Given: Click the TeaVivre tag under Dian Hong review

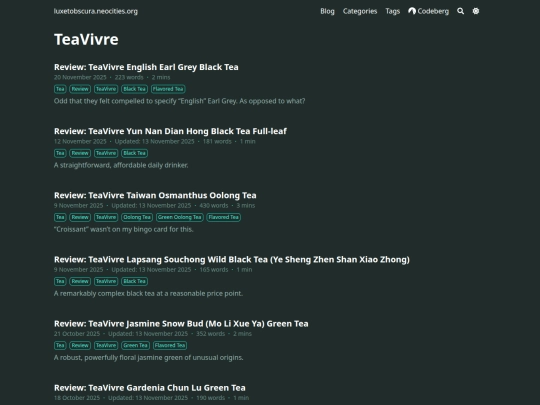Looking at the screenshot, I should pyautogui.click(x=106, y=153).
